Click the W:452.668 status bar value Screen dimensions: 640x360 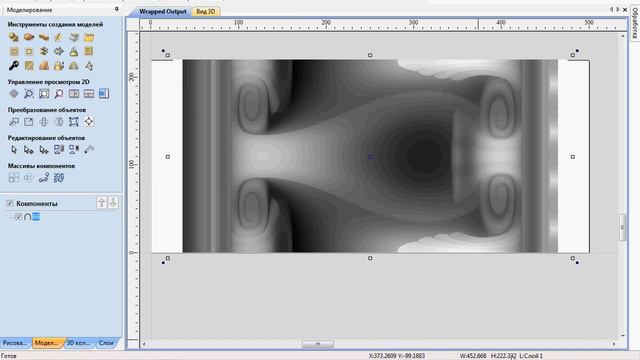point(473,356)
